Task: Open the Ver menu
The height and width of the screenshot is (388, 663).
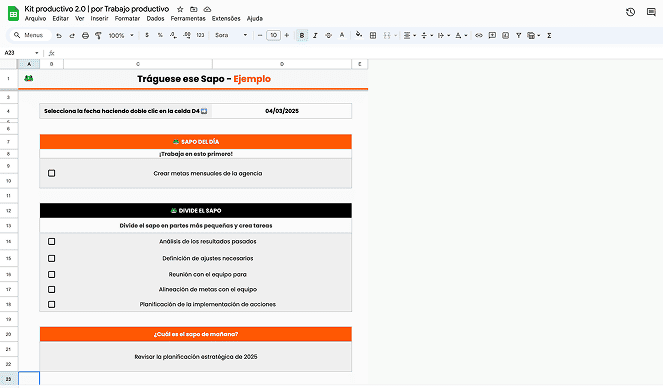Action: click(x=79, y=19)
